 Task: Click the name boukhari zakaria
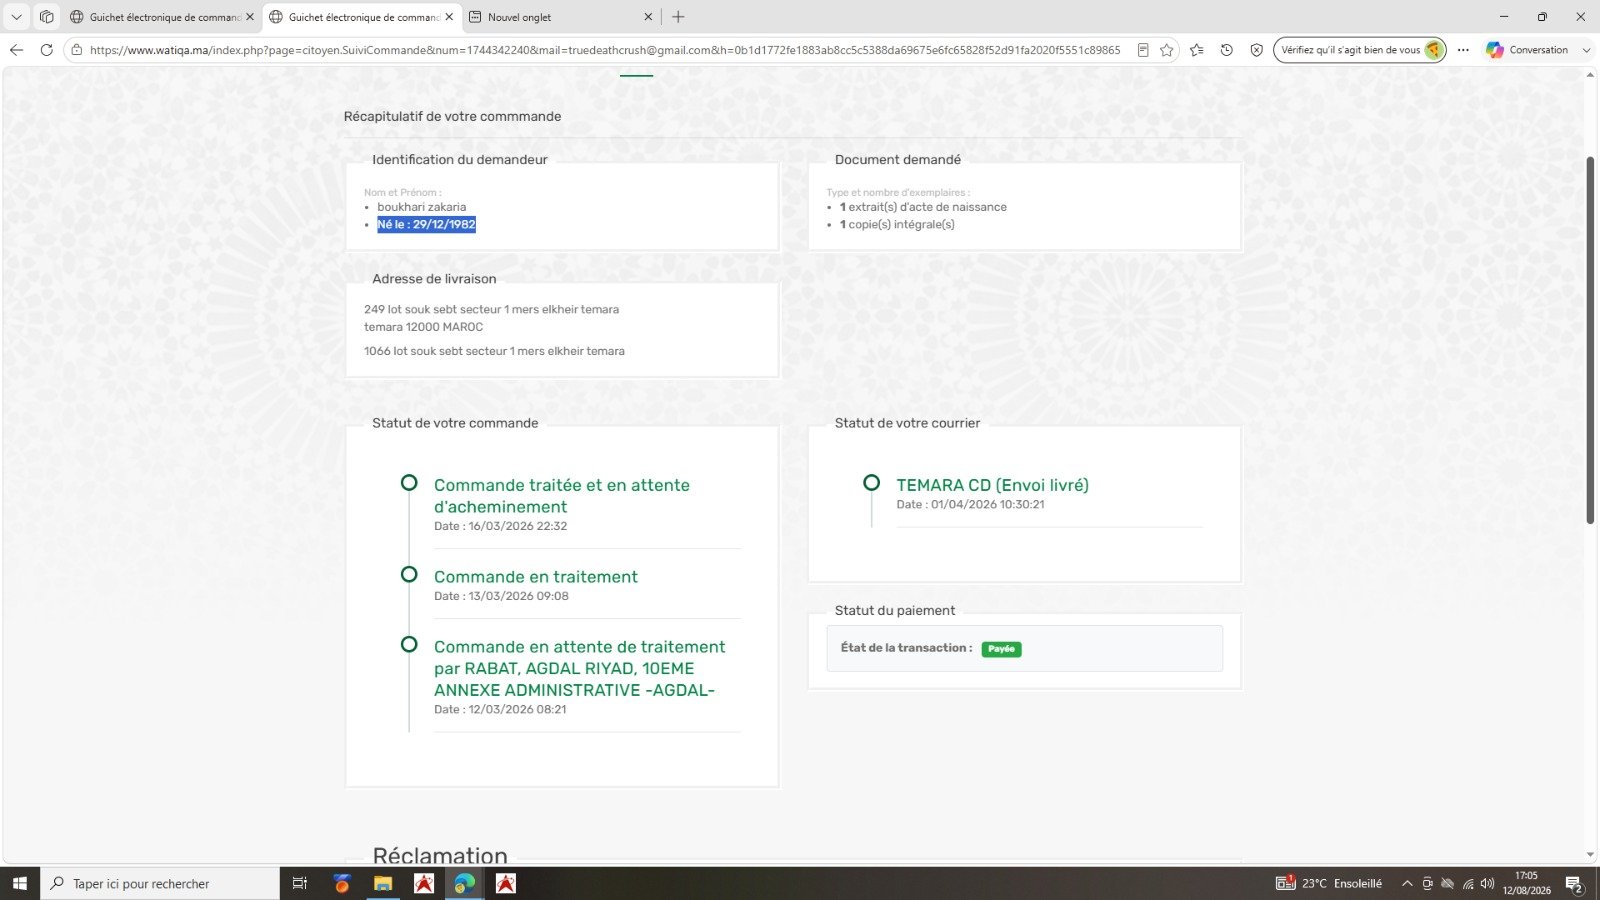click(x=421, y=207)
